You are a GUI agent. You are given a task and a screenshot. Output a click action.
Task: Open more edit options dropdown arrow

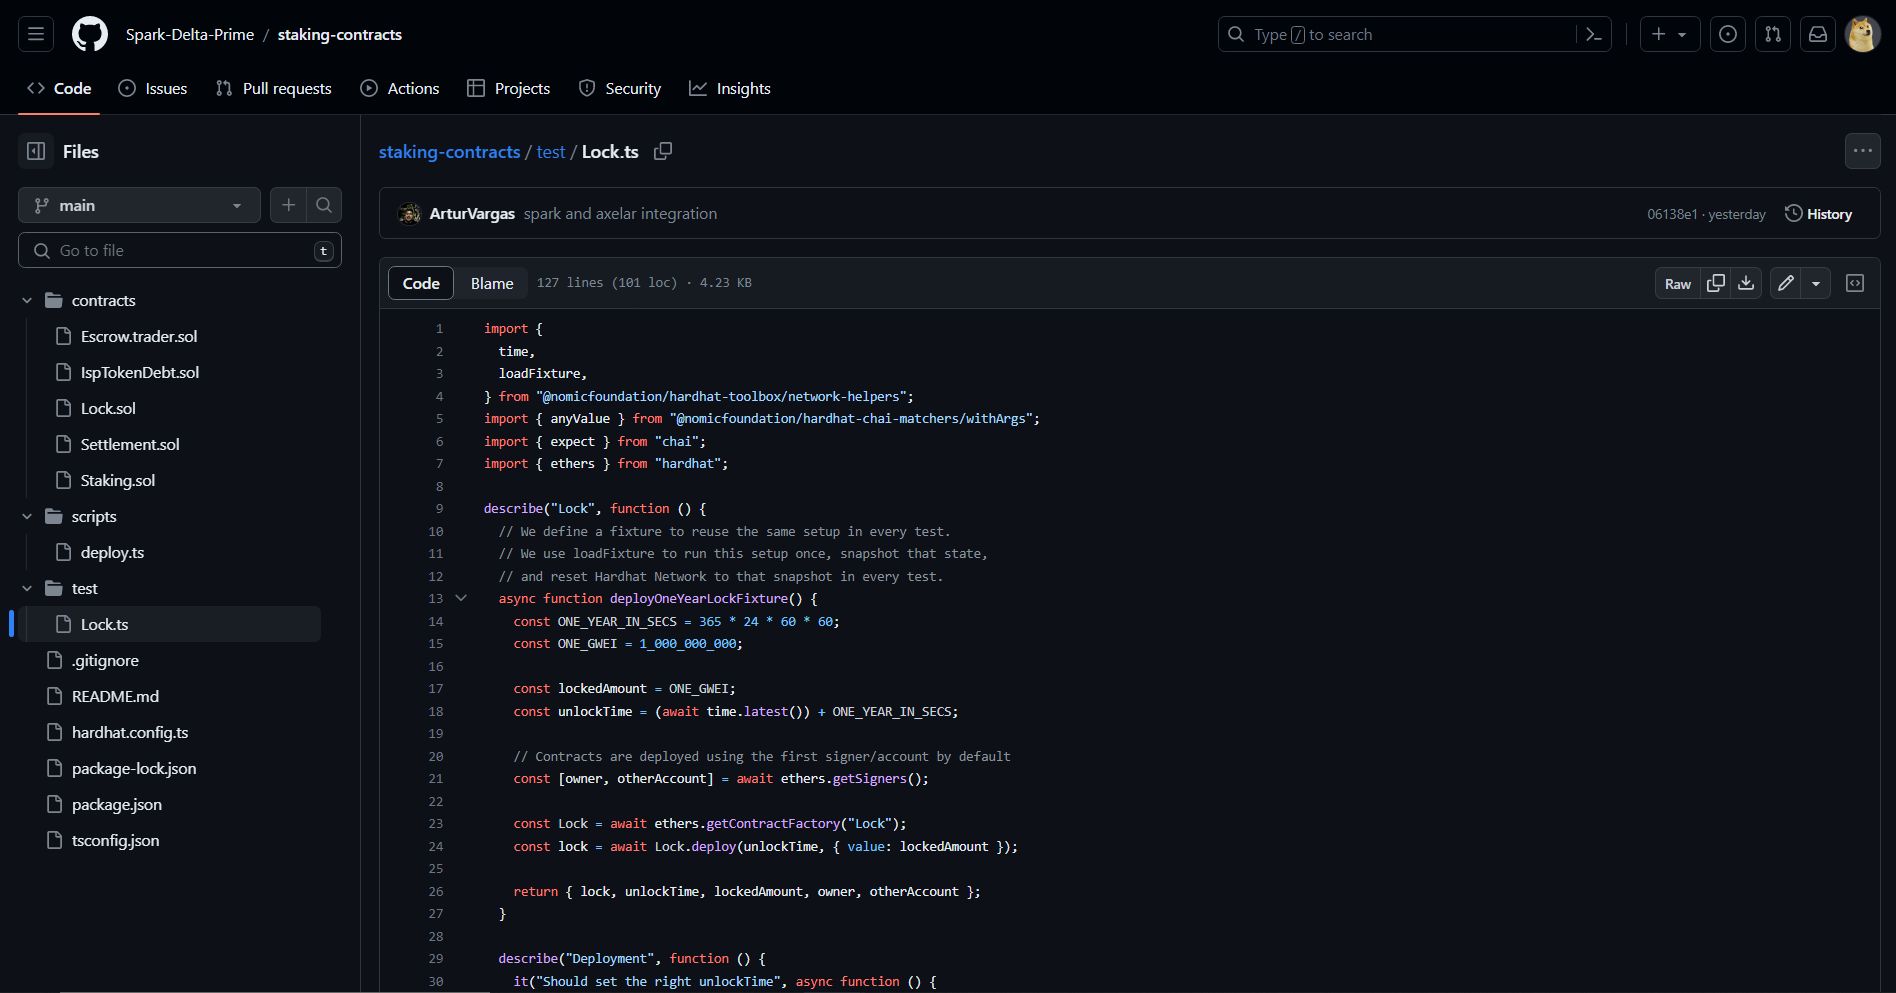pos(1816,283)
